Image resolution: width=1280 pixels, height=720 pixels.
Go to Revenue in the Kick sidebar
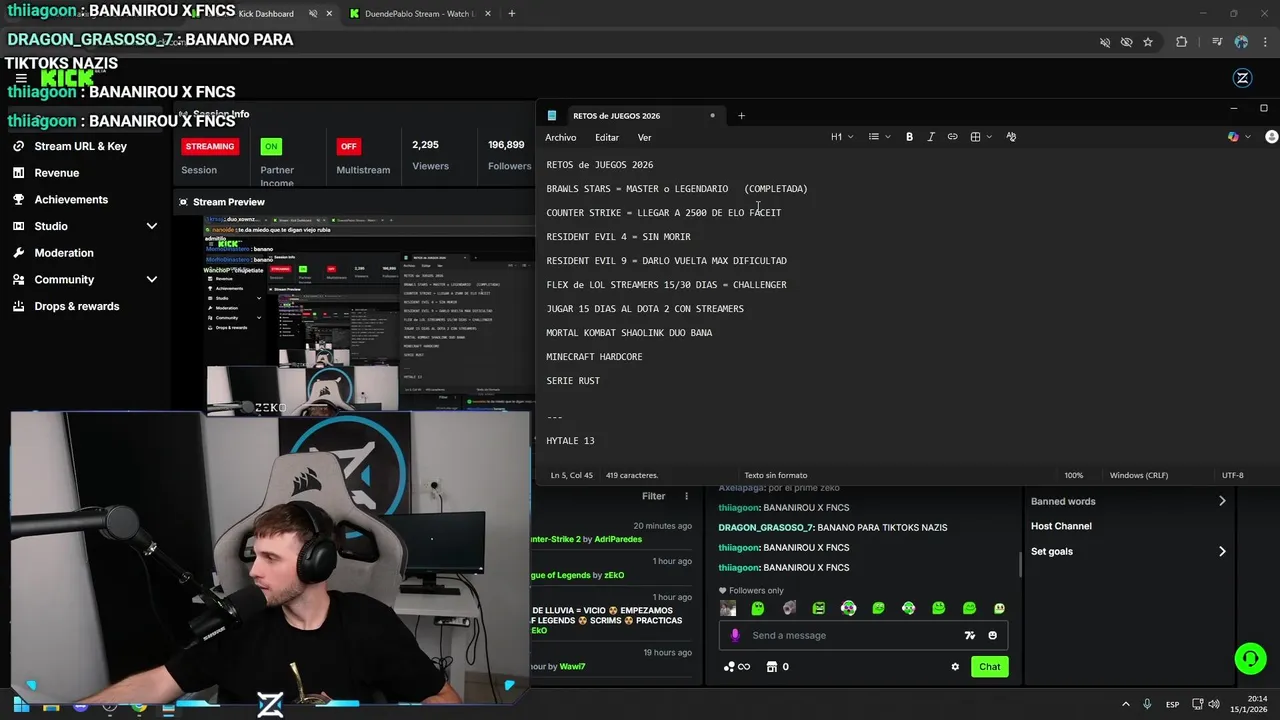(x=85, y=173)
